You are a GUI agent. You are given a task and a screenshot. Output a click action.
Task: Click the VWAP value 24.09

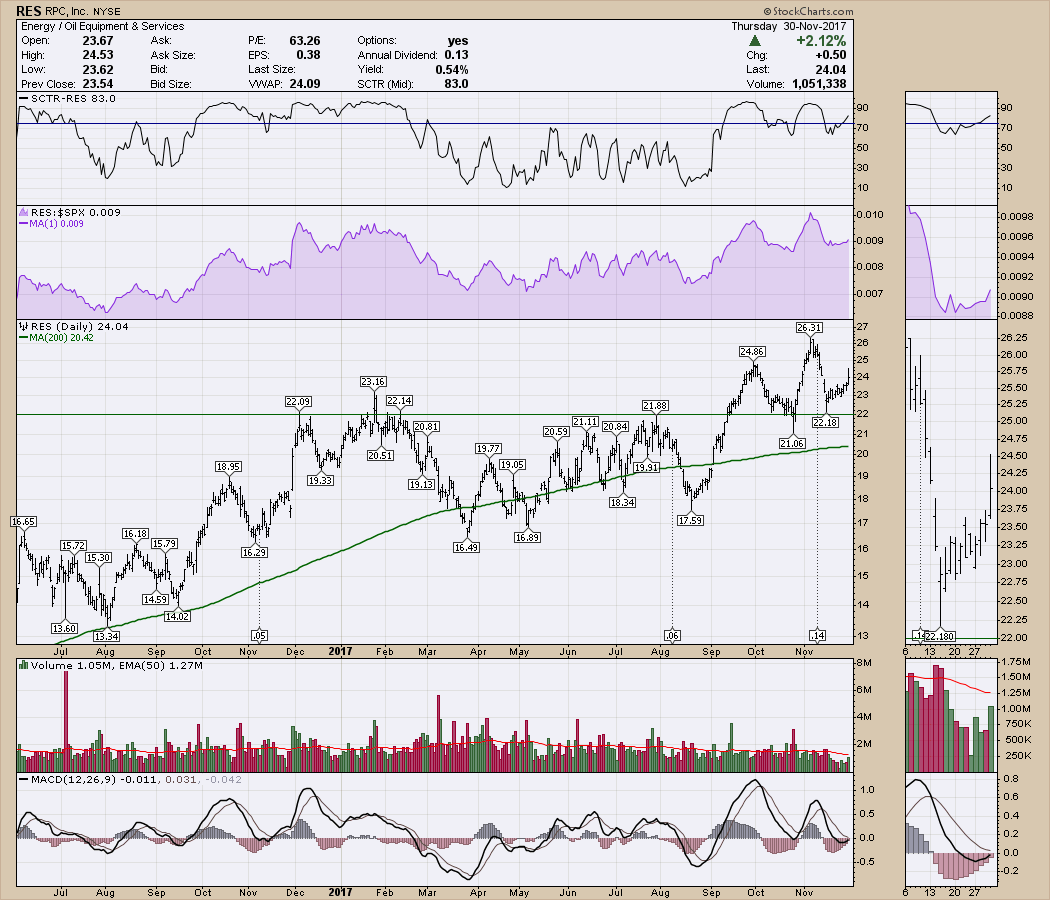tap(305, 84)
